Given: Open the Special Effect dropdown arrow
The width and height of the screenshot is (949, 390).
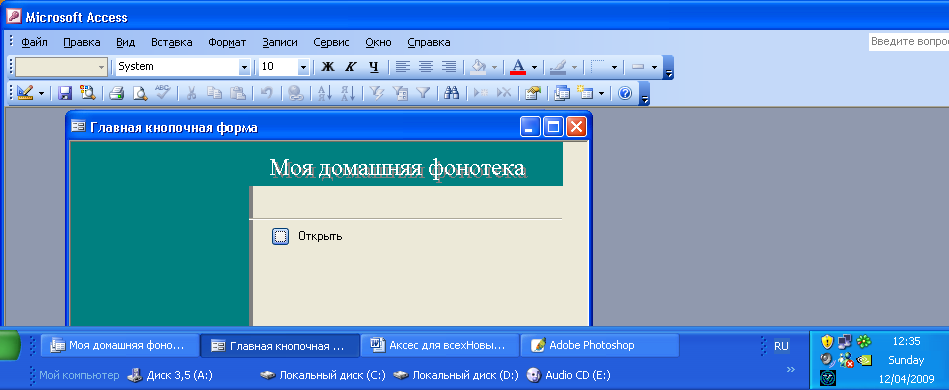Looking at the screenshot, I should coord(654,67).
